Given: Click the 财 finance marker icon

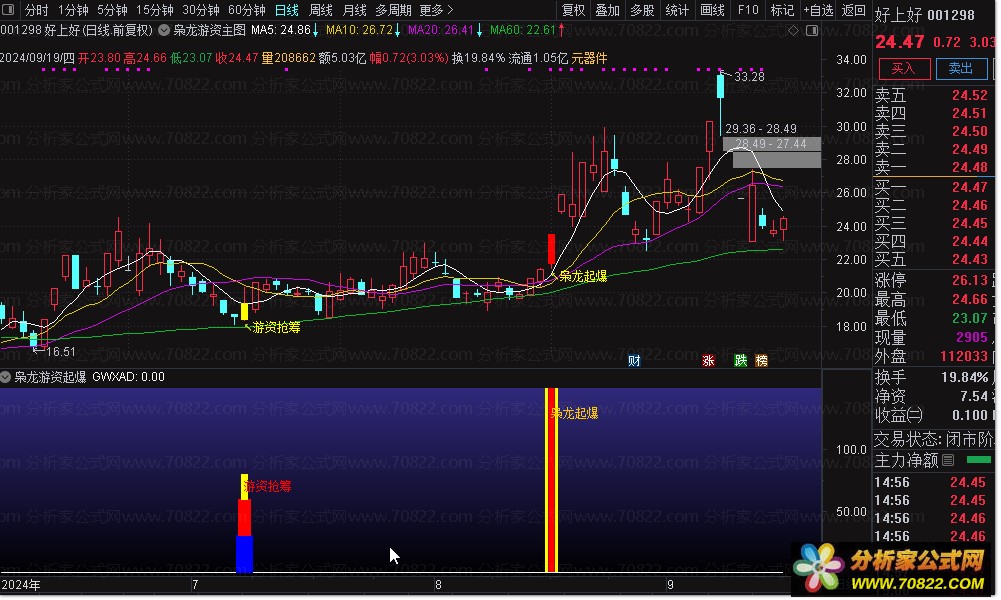Looking at the screenshot, I should (634, 361).
